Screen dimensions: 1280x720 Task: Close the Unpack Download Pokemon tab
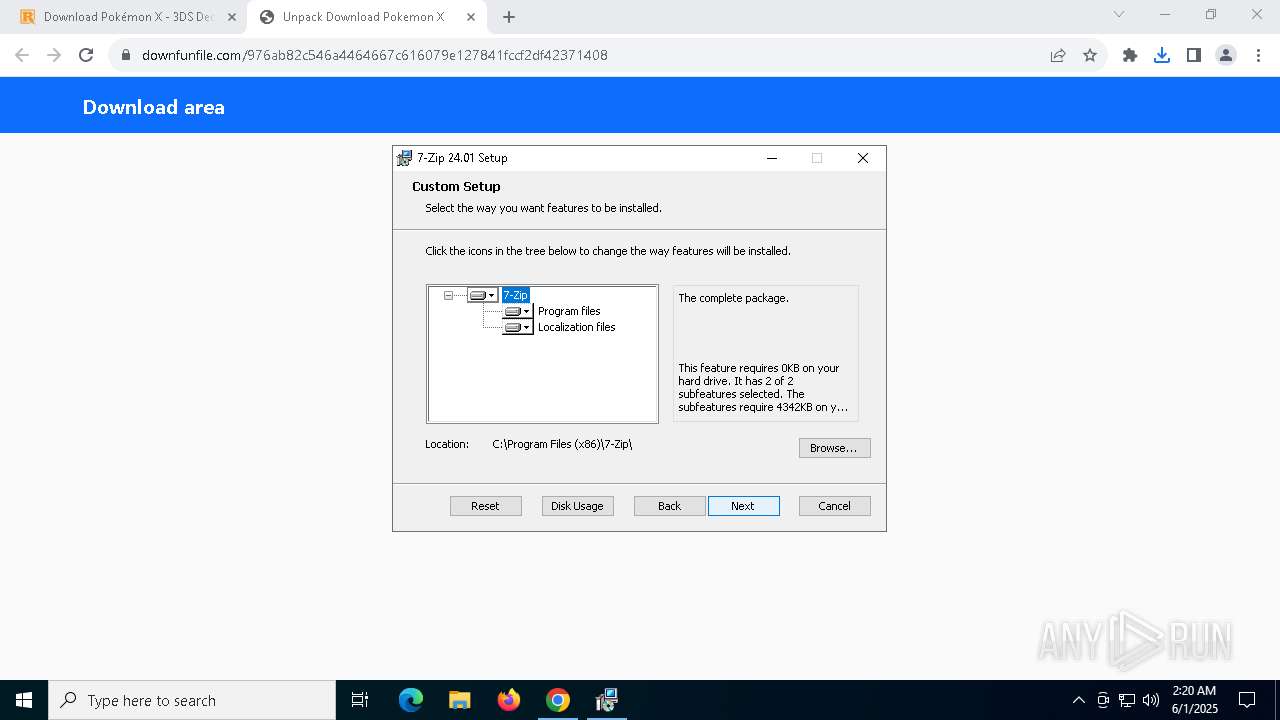tap(469, 17)
